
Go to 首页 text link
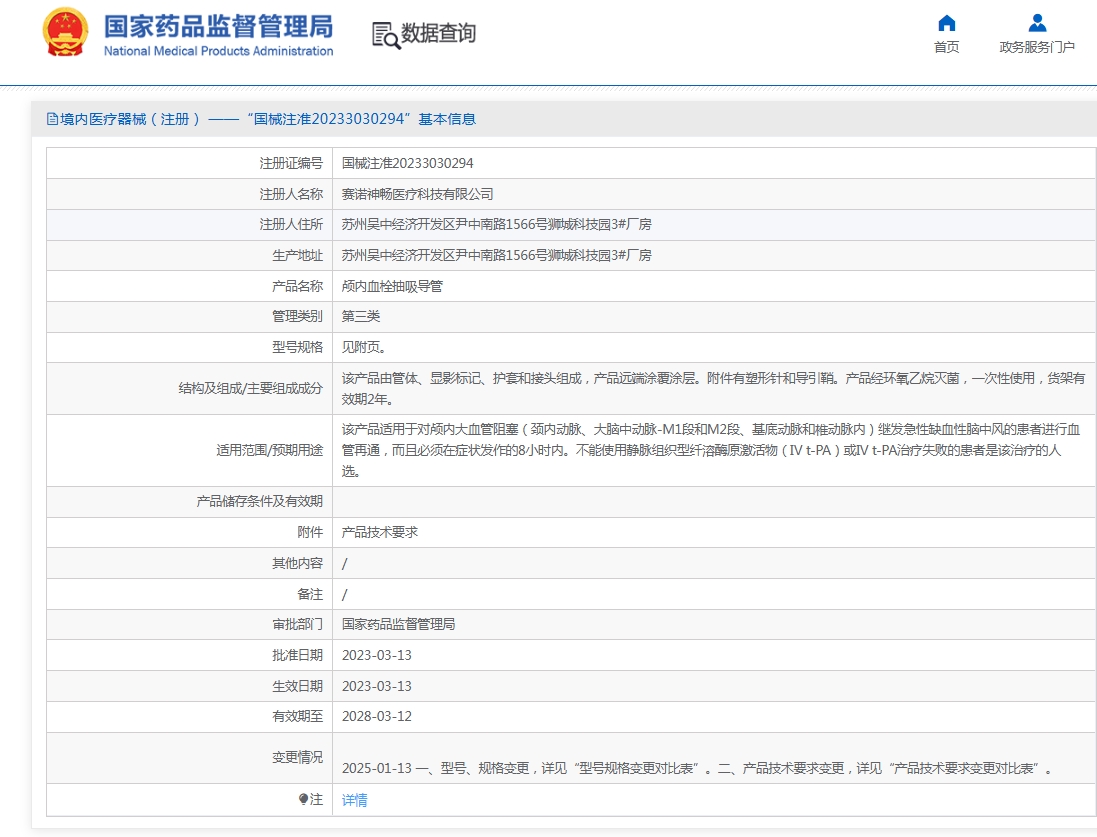(x=947, y=47)
